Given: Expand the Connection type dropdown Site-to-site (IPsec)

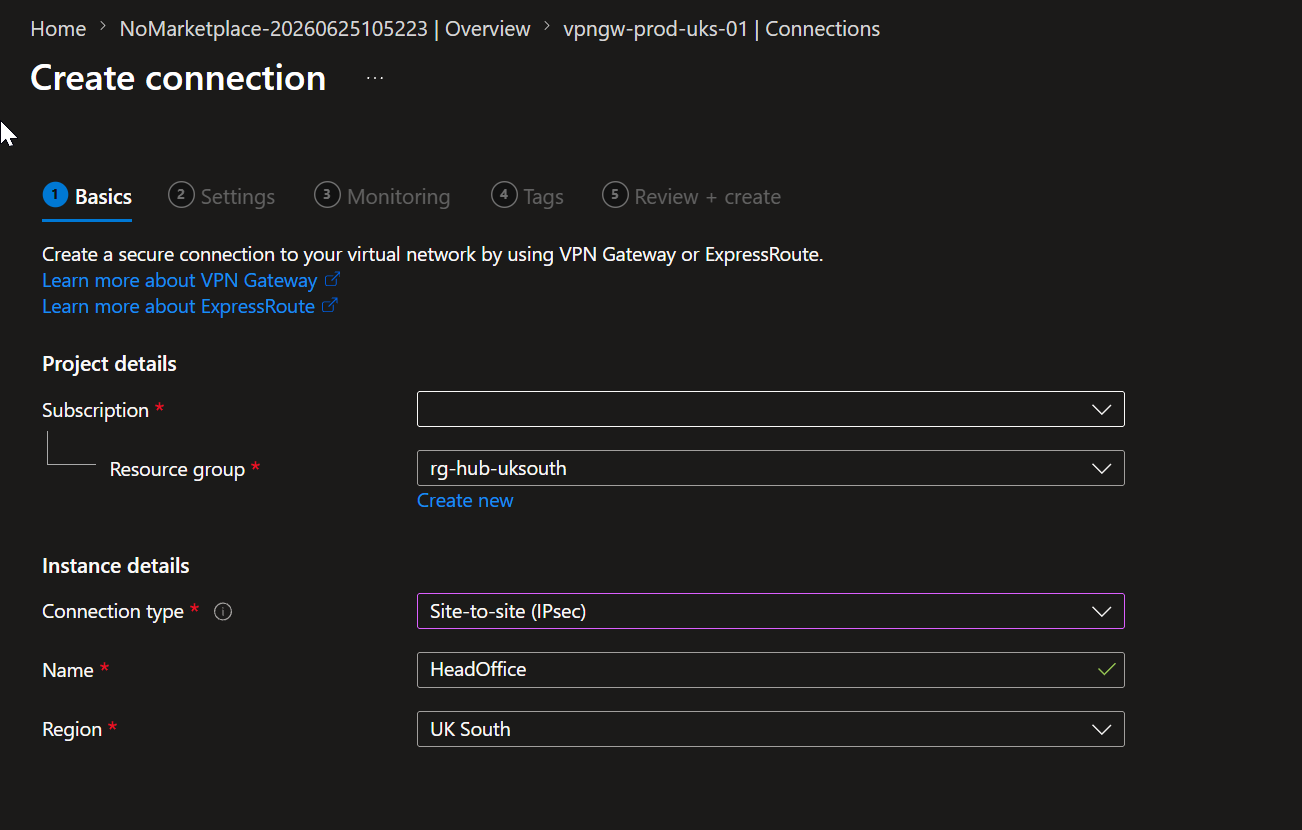Looking at the screenshot, I should [770, 611].
